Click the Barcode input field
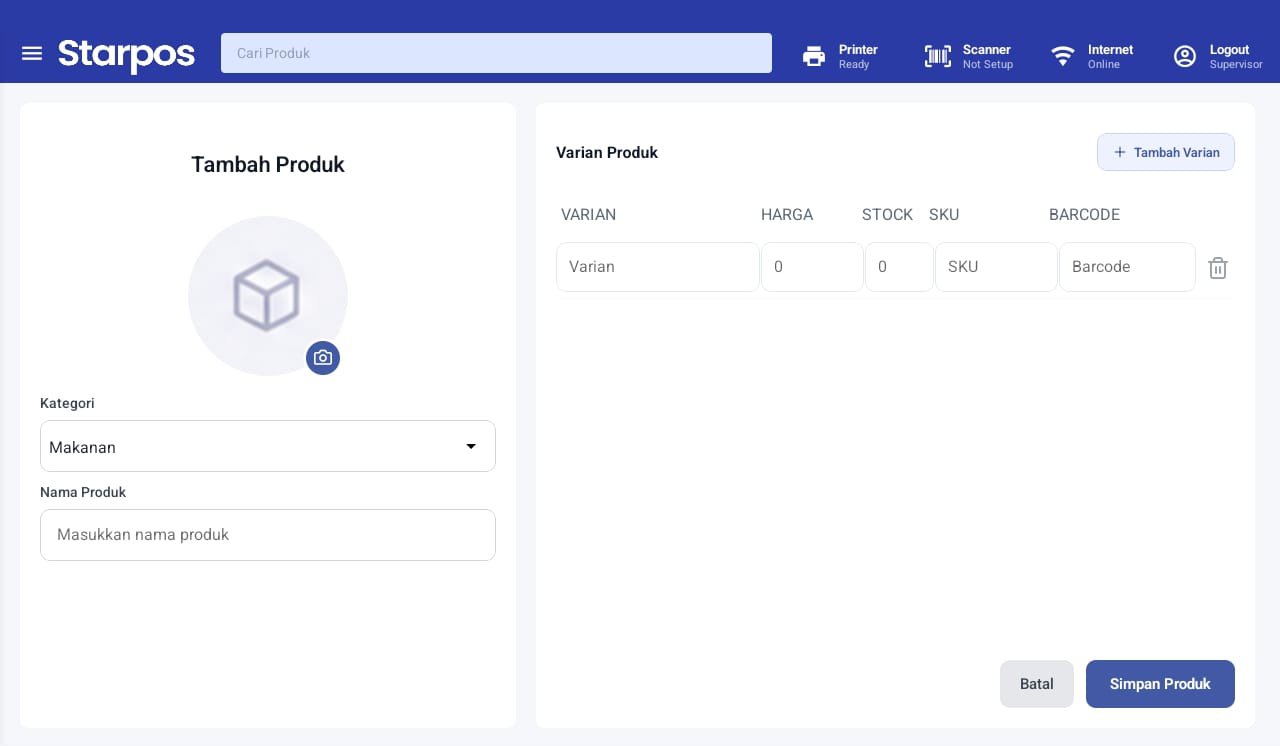1280x746 pixels. coord(1127,267)
